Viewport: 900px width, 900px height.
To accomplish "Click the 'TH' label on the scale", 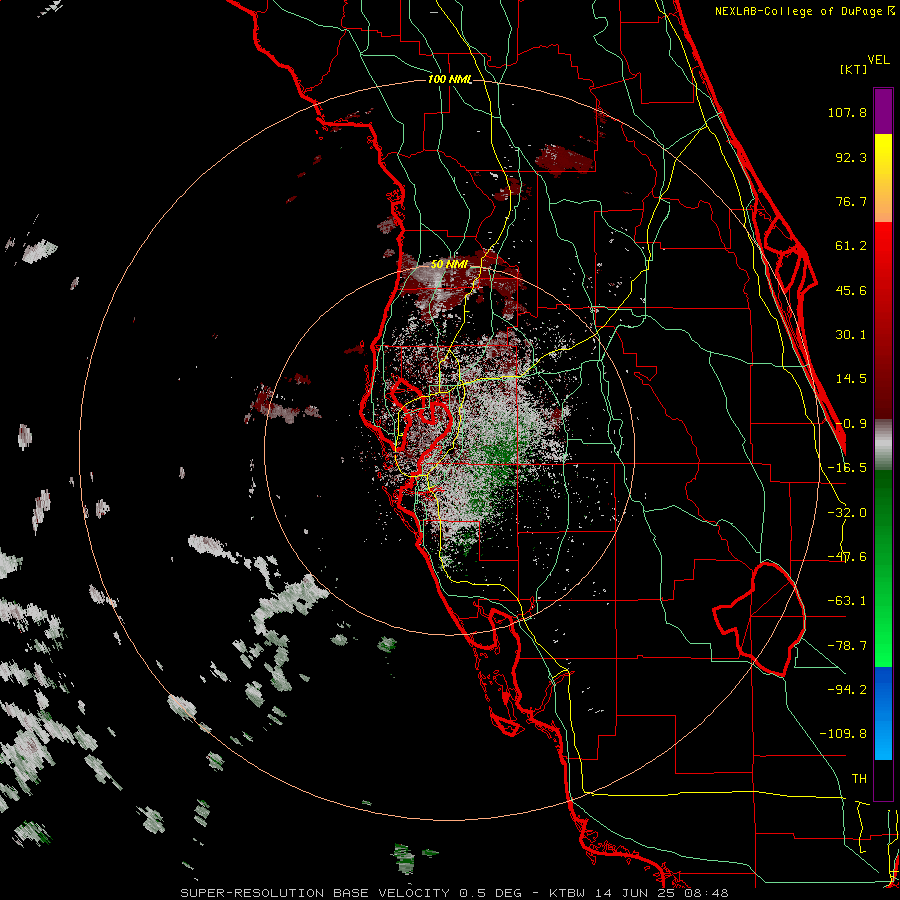I will coord(859,779).
